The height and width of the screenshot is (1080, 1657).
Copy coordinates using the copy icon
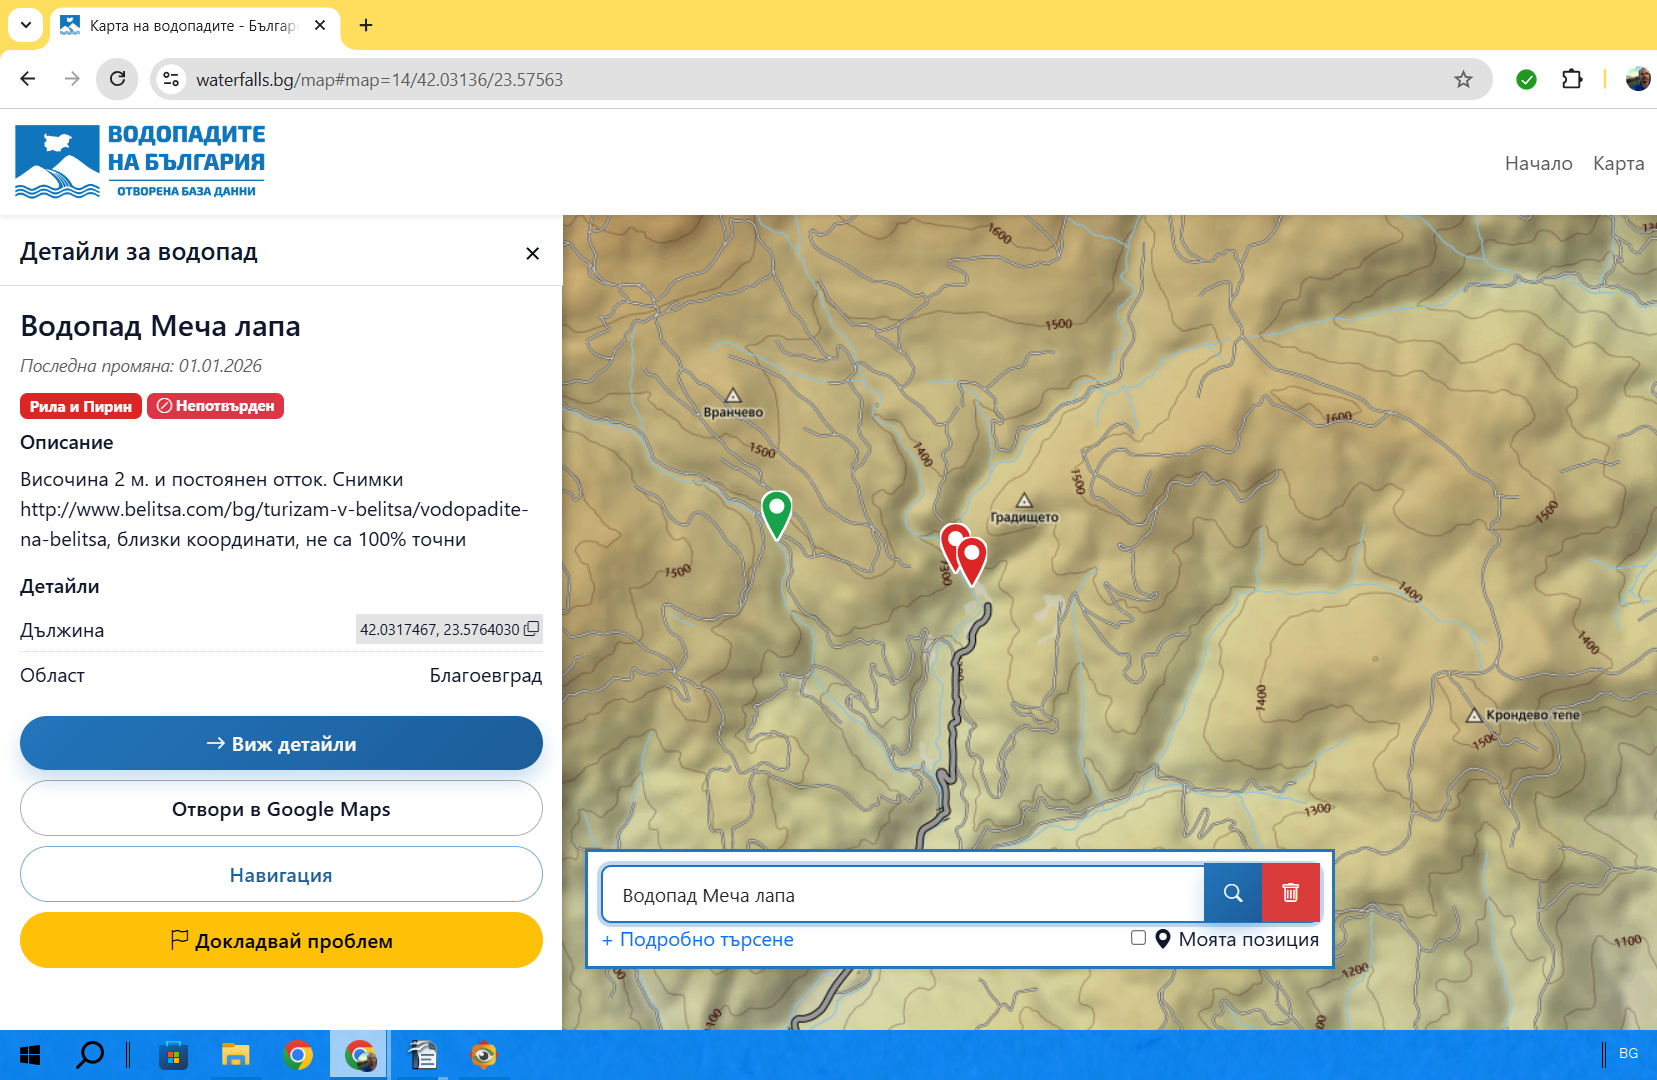click(x=531, y=629)
